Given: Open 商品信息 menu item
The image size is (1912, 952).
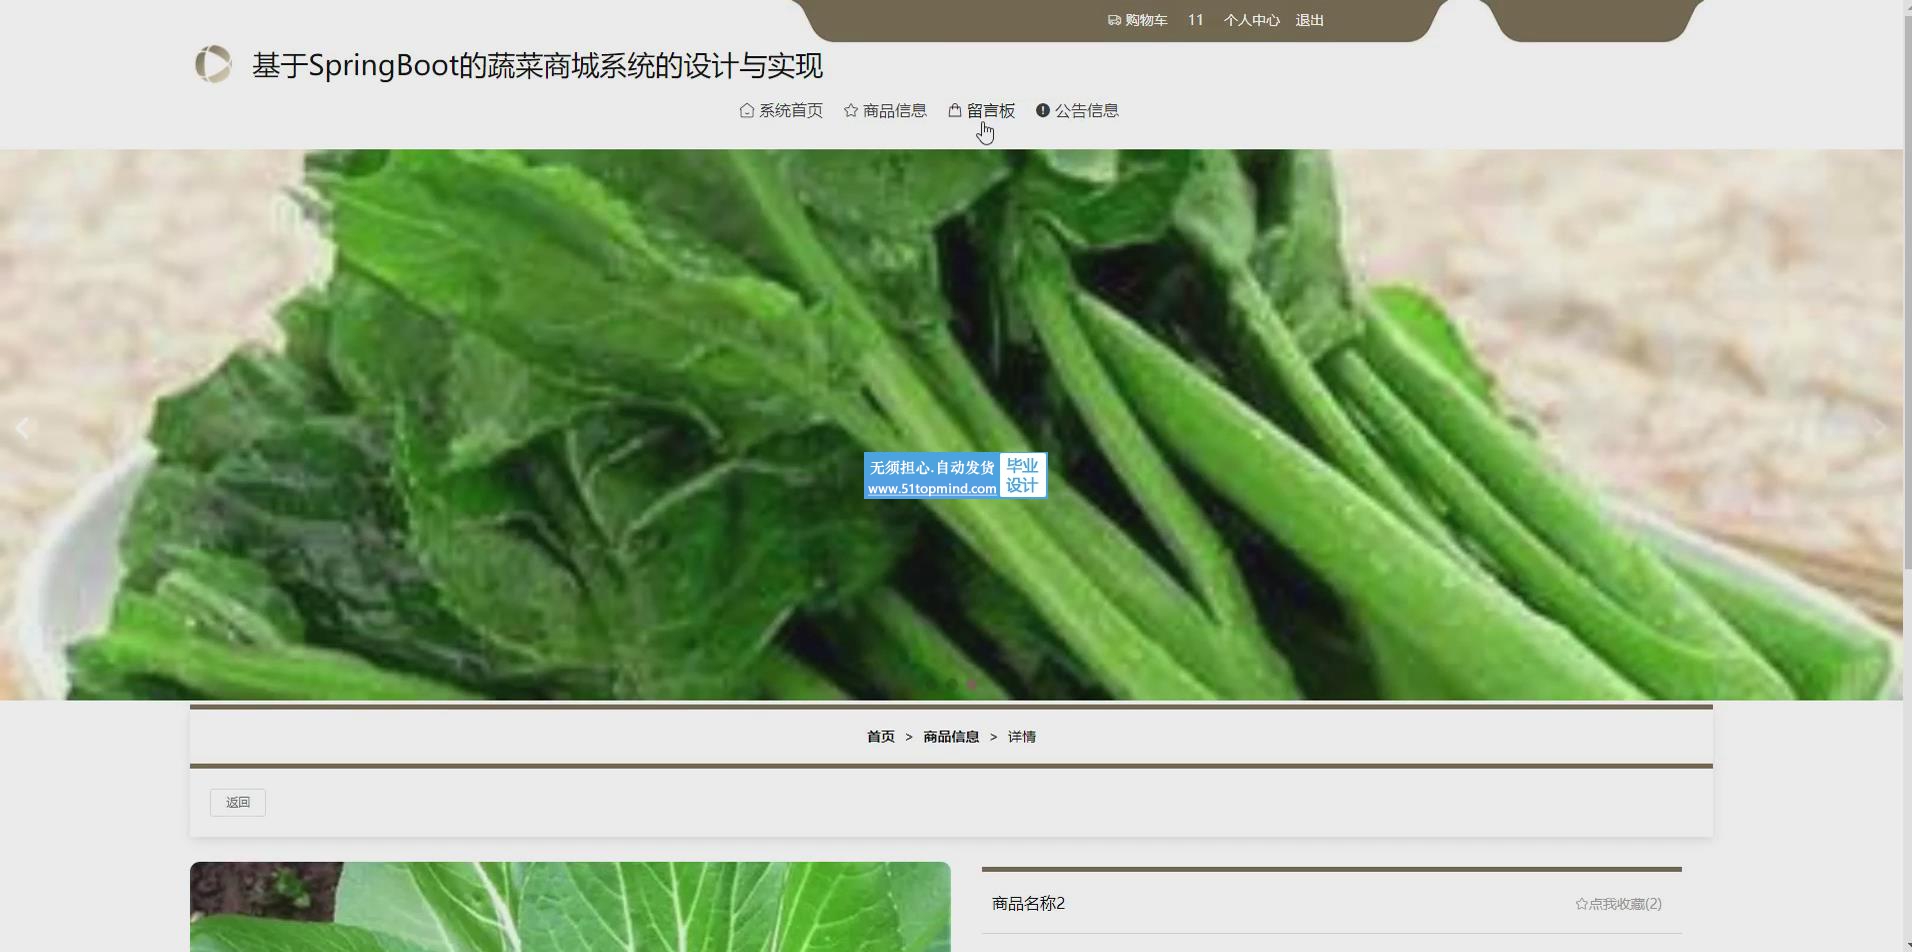Looking at the screenshot, I should click(x=885, y=110).
